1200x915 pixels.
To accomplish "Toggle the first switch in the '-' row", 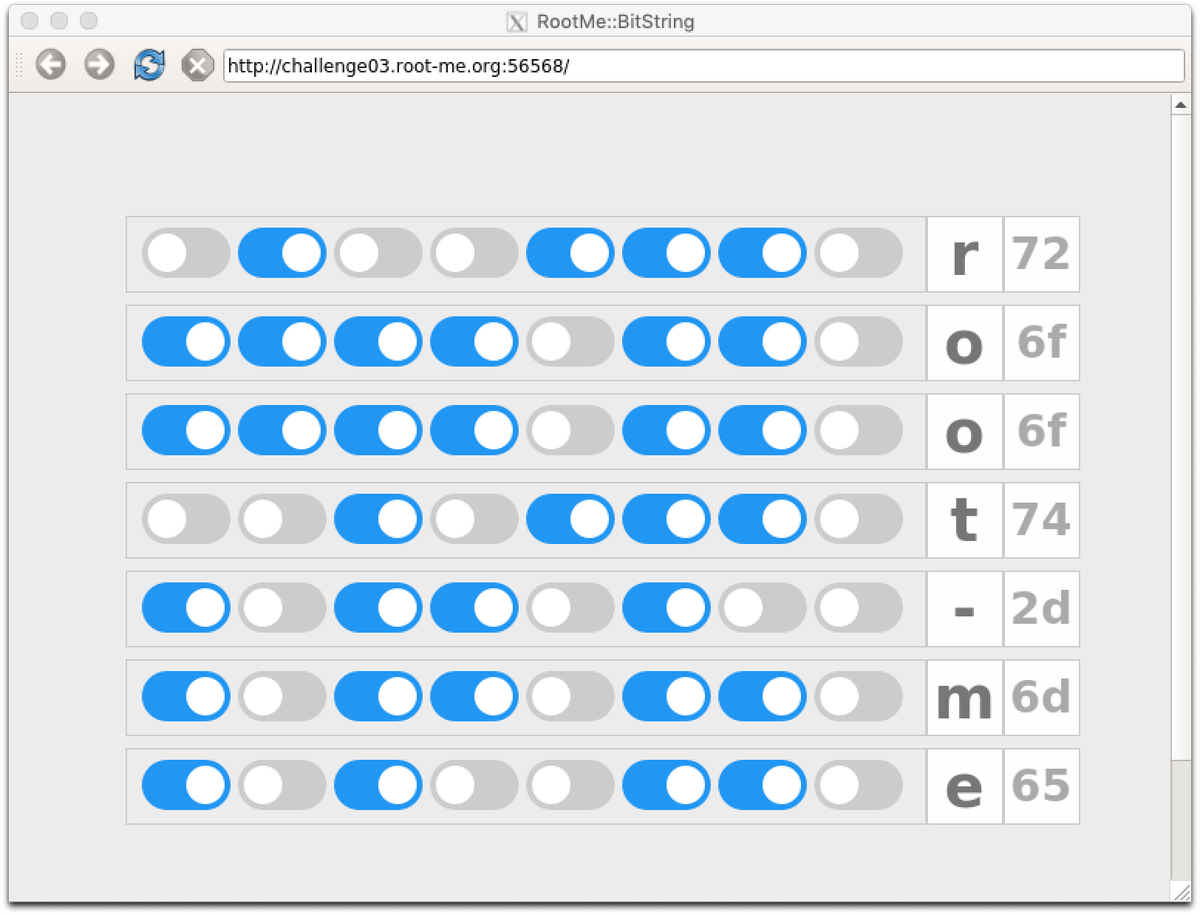I will coord(184,608).
